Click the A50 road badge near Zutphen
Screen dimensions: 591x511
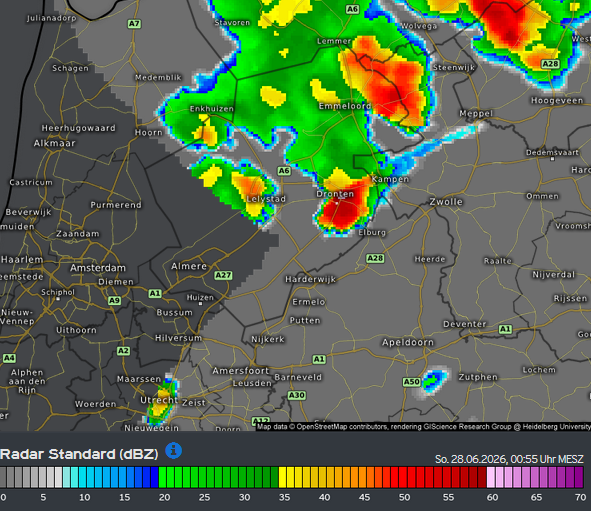point(412,382)
